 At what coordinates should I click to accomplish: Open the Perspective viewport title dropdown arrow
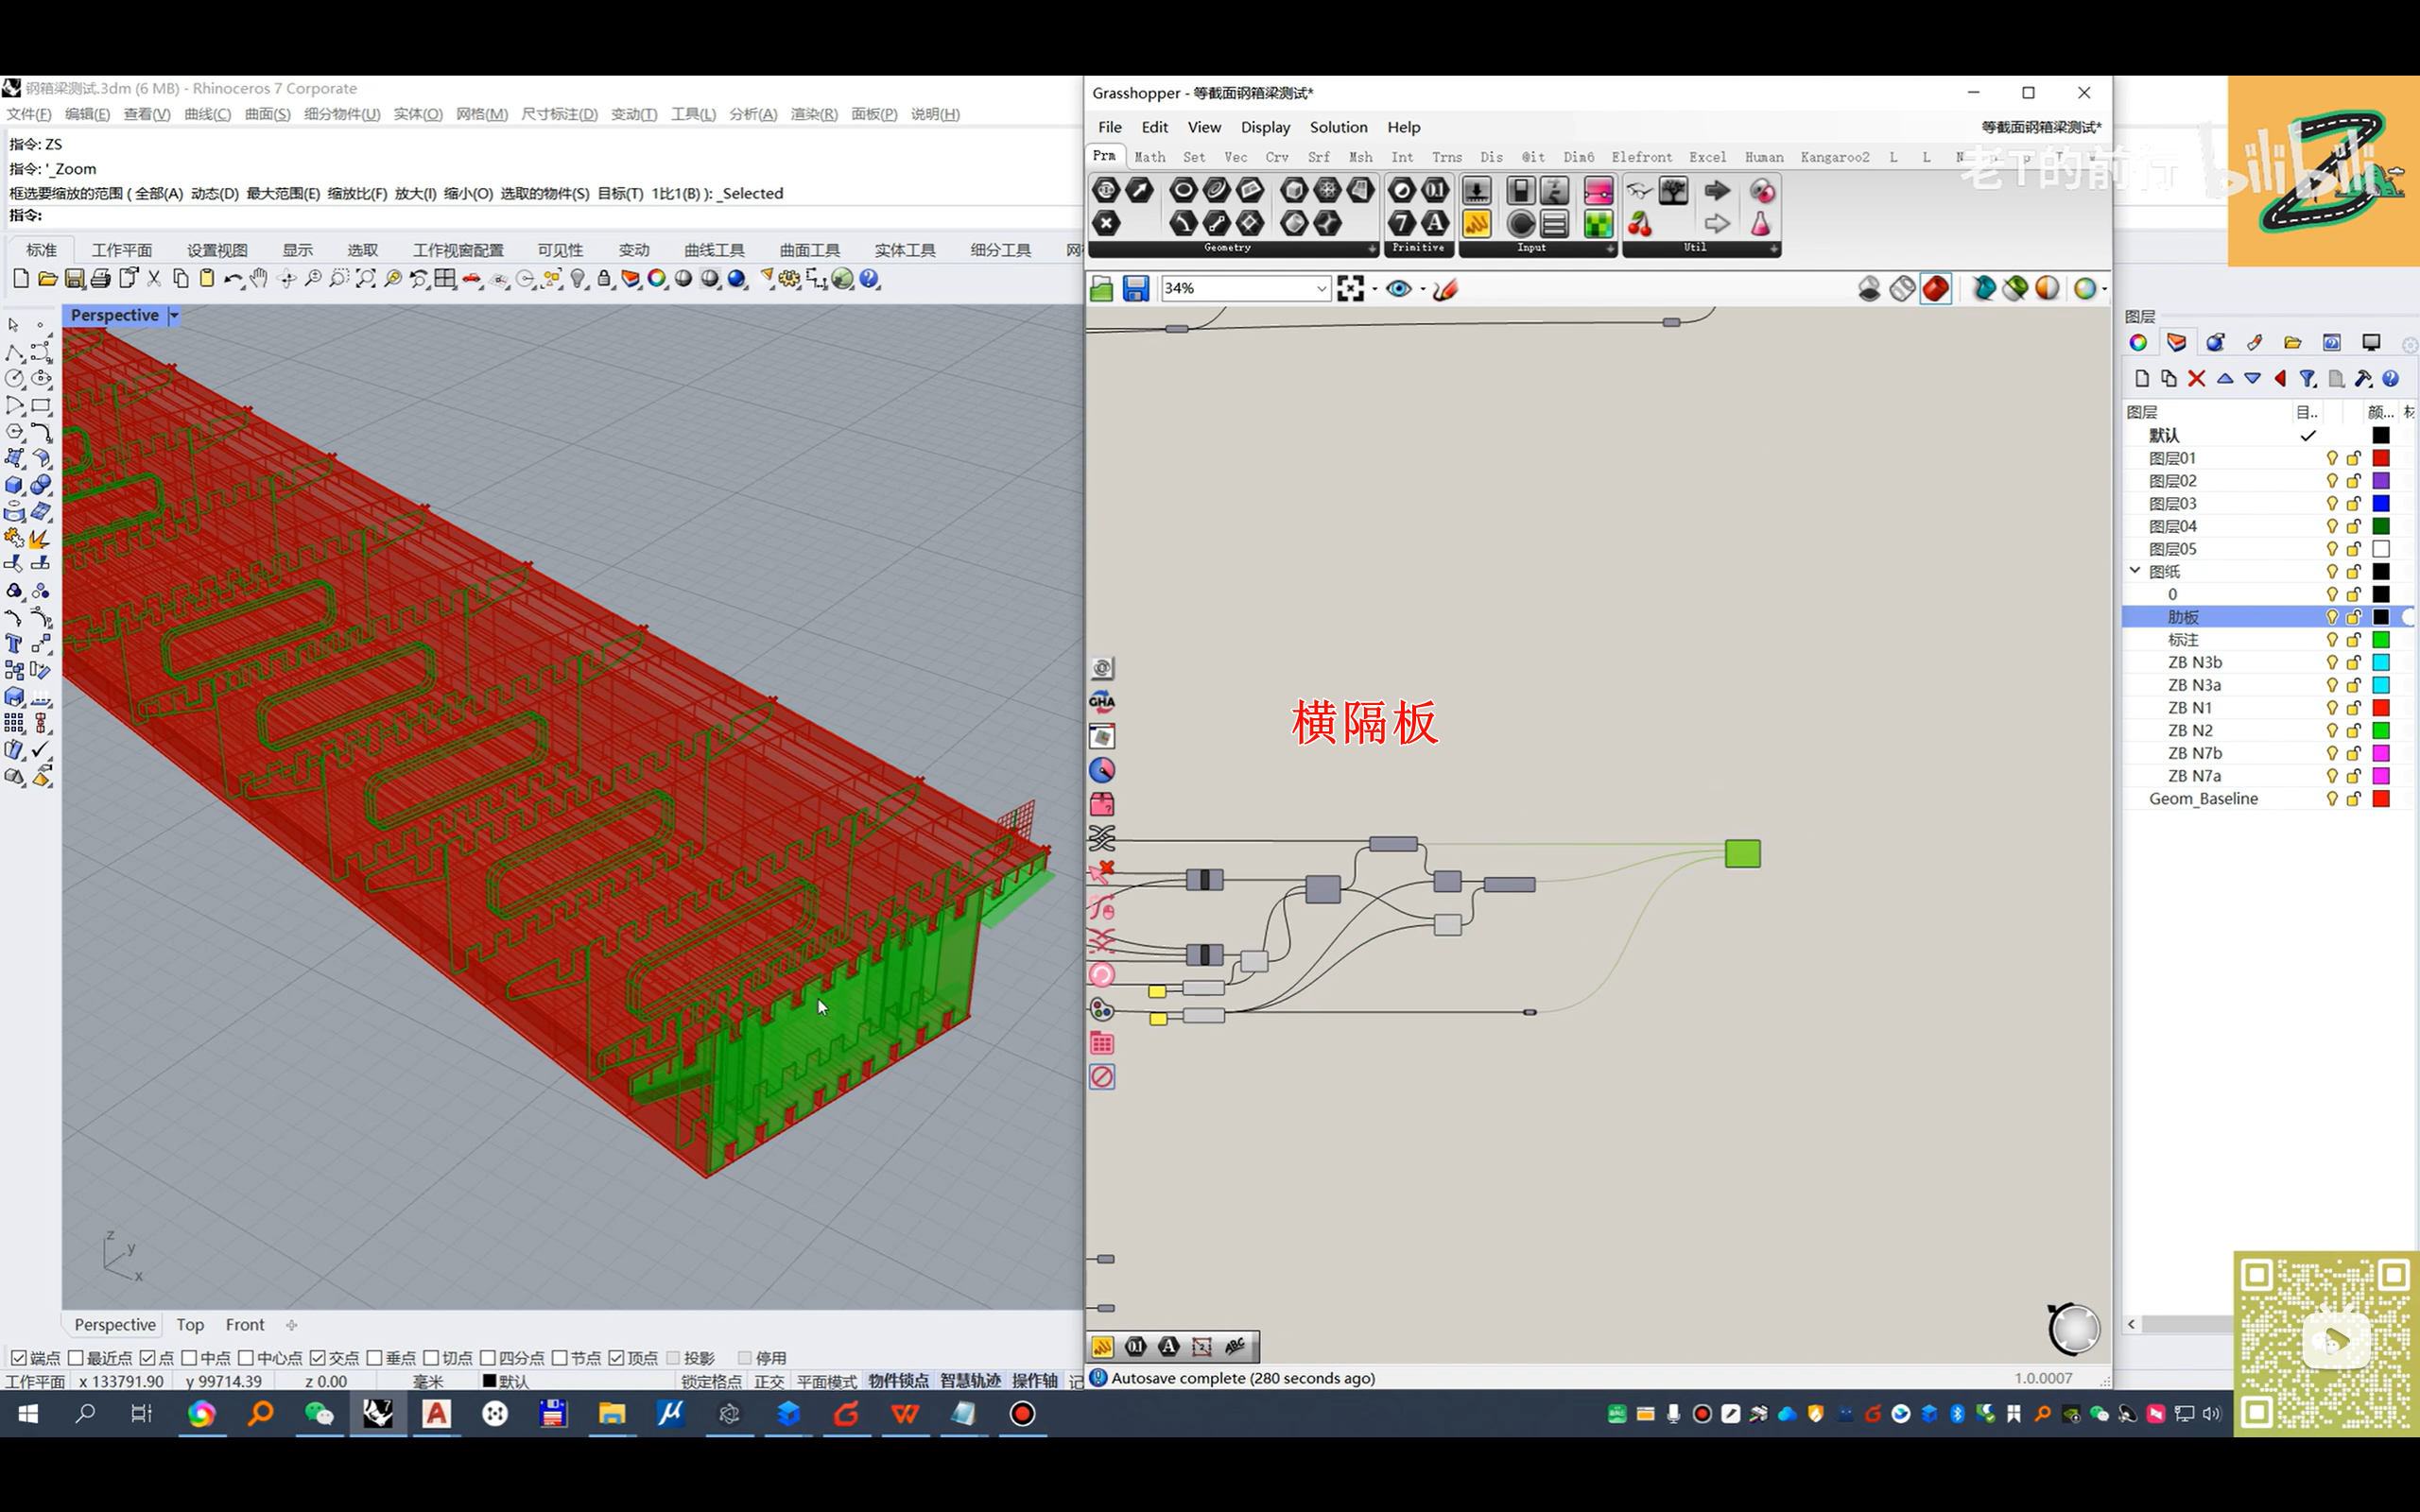point(174,316)
